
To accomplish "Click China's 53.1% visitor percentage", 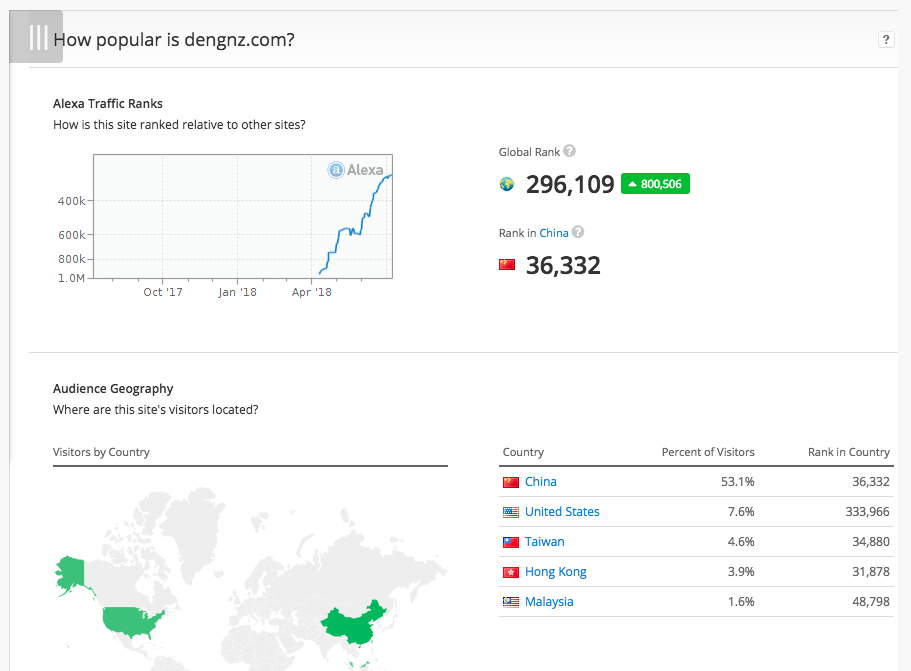I will click(x=738, y=482).
